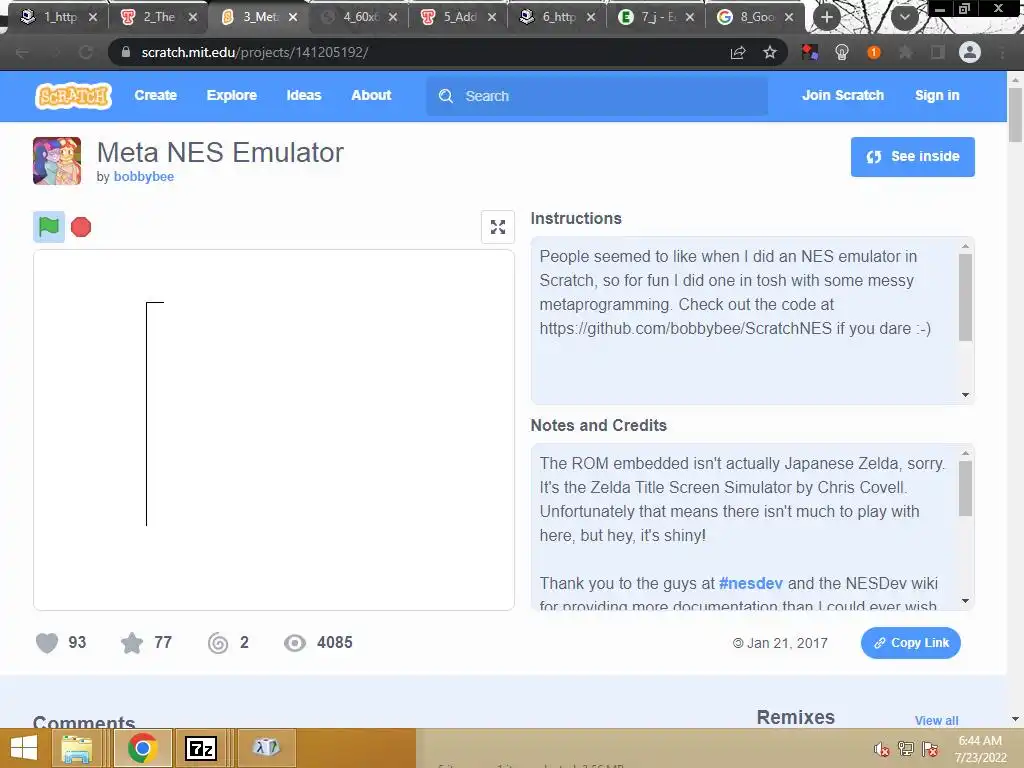Open Chrome extensions puzzle icon
This screenshot has width=1024, height=768.
pos(905,52)
